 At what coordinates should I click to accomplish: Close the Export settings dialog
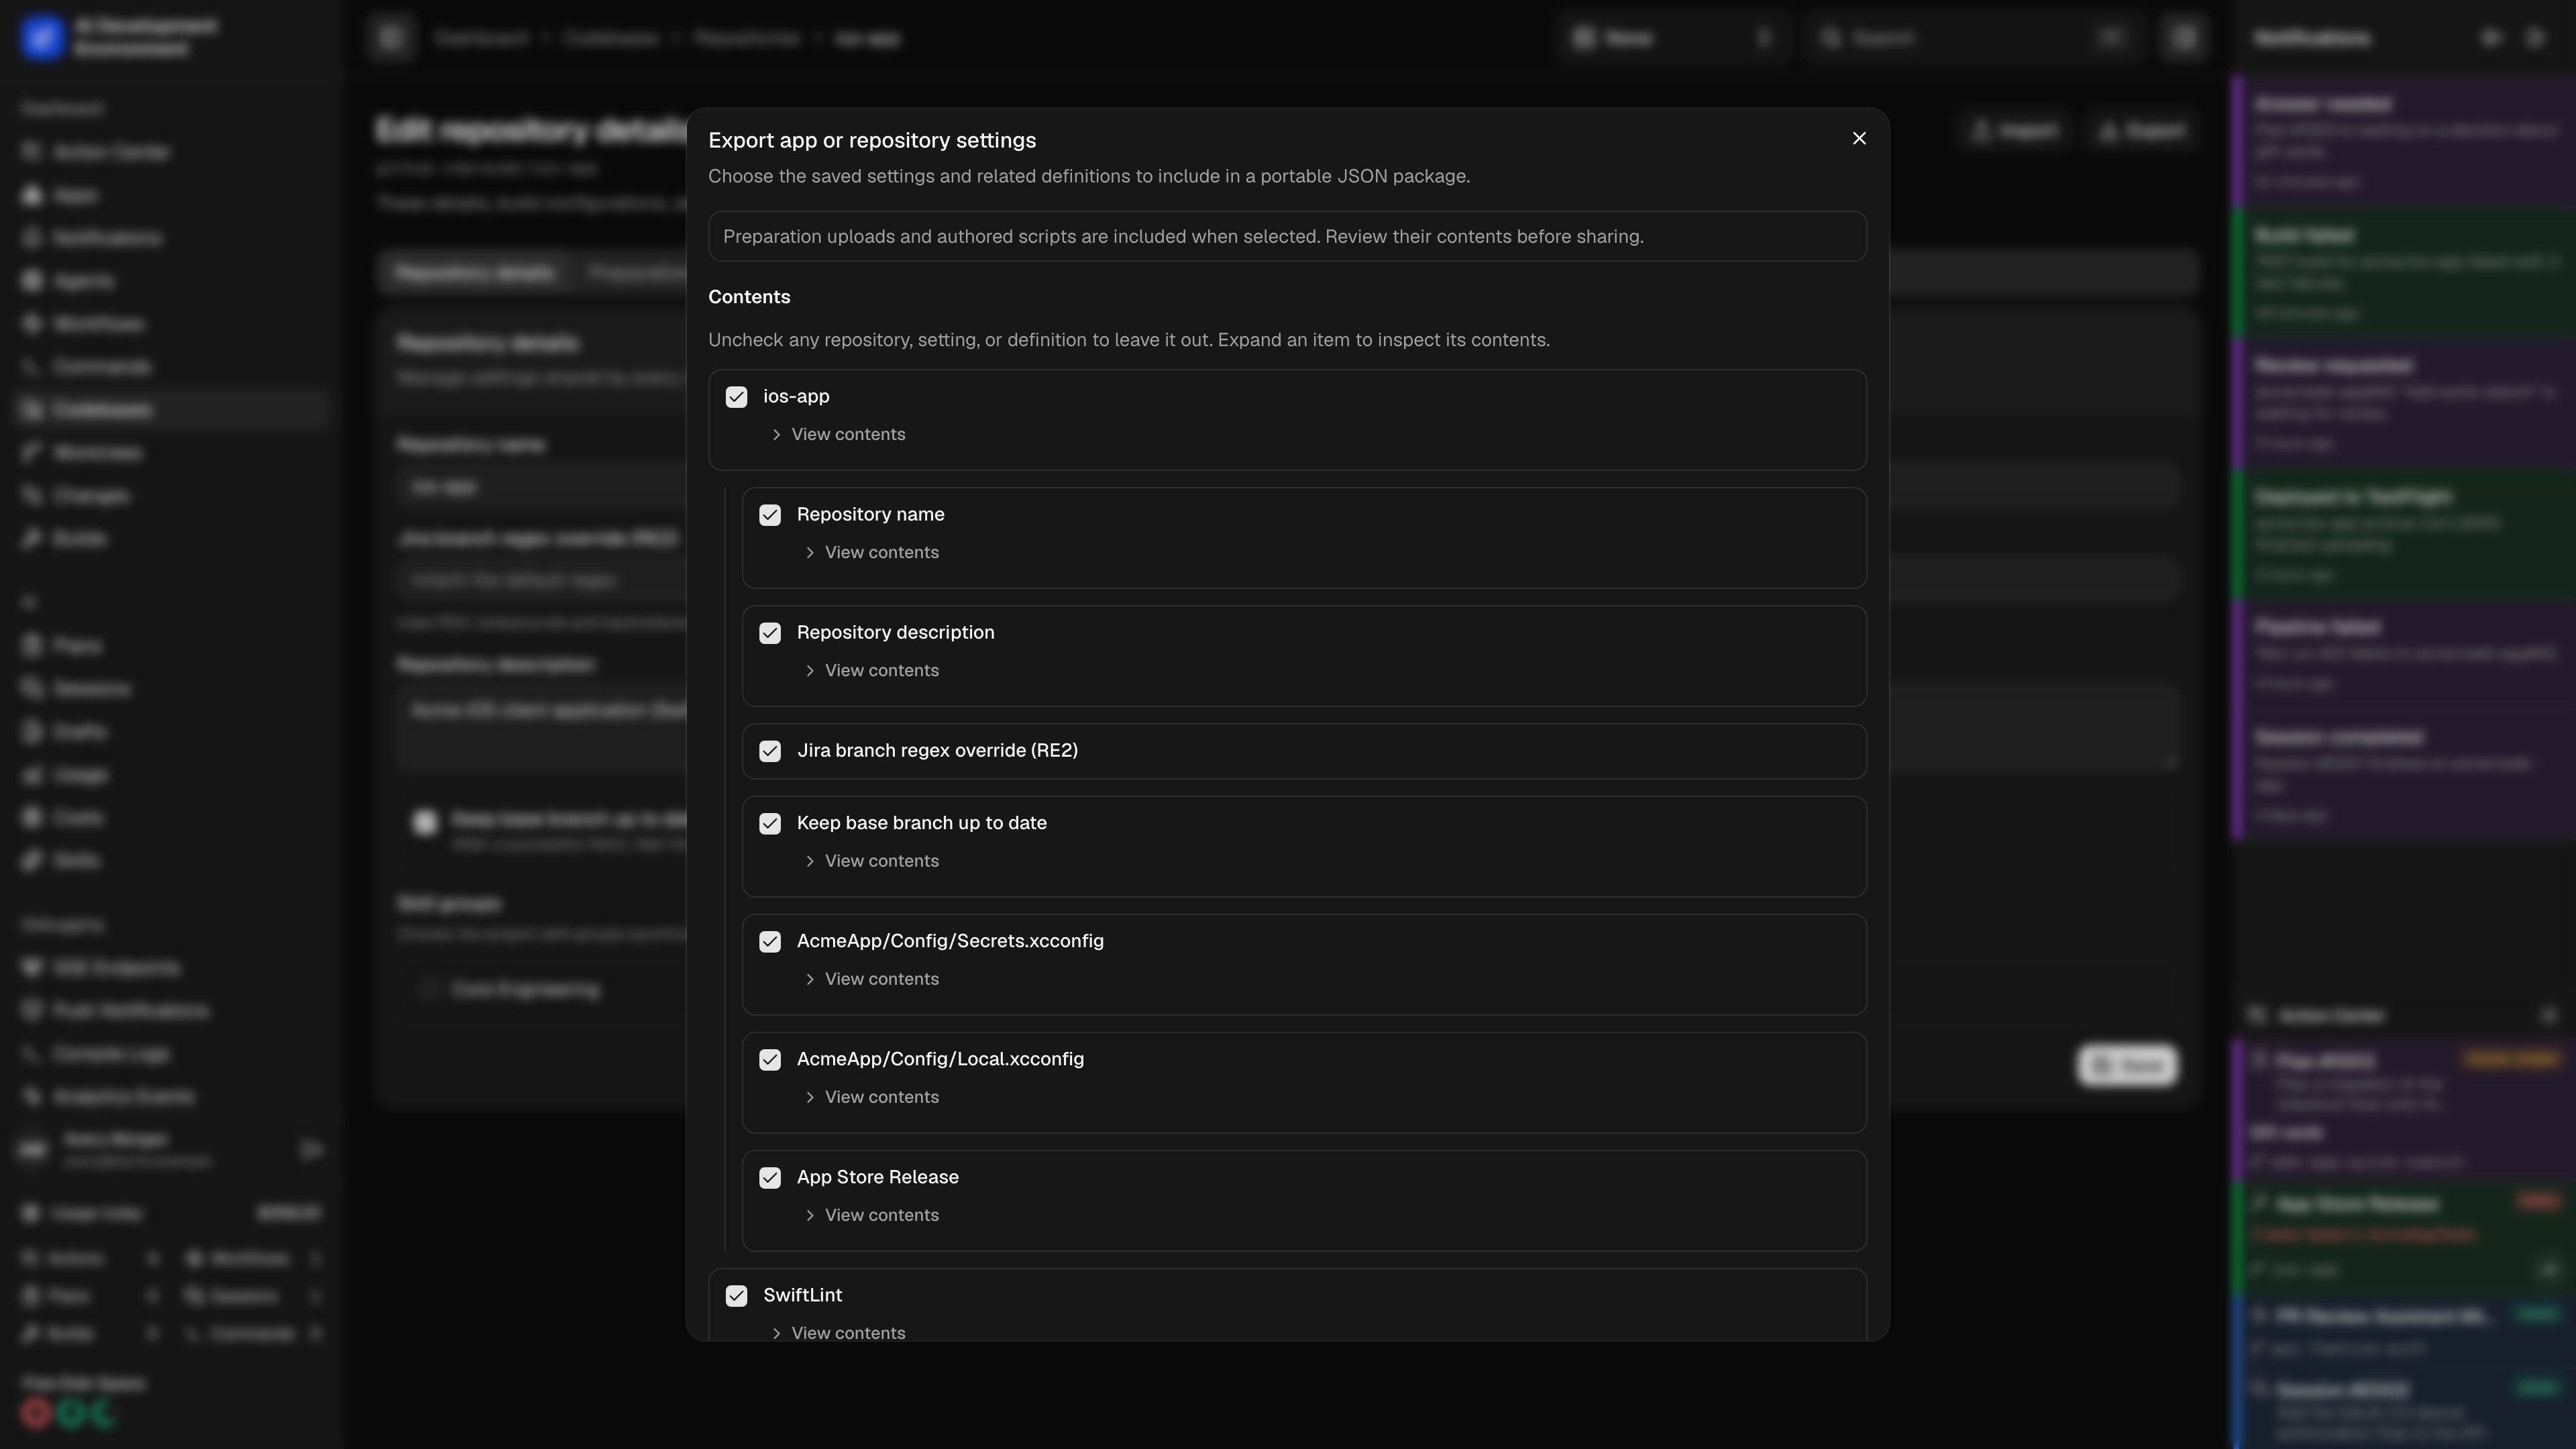pos(1859,138)
